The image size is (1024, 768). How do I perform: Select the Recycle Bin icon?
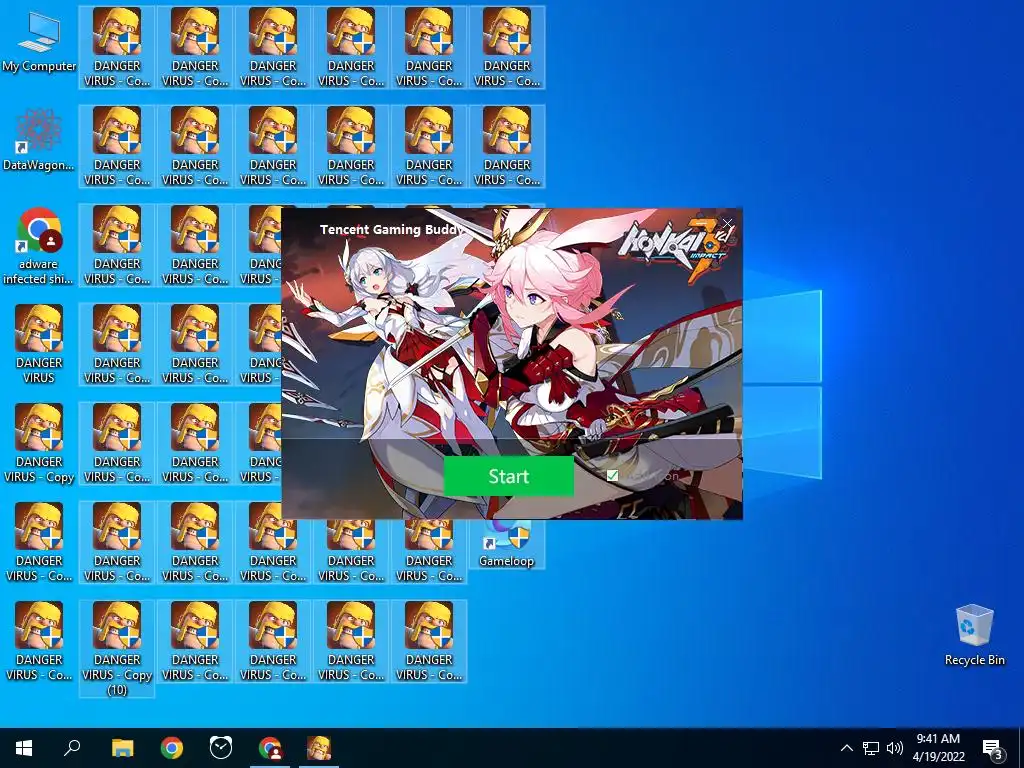coord(974,635)
